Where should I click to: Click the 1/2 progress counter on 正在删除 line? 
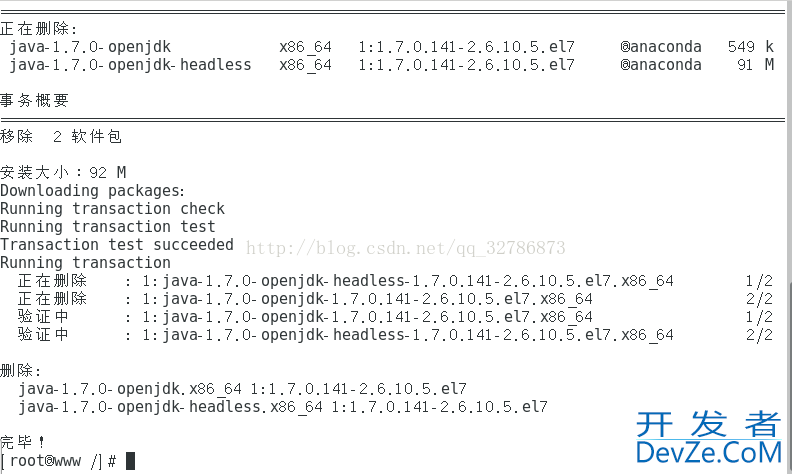point(759,281)
